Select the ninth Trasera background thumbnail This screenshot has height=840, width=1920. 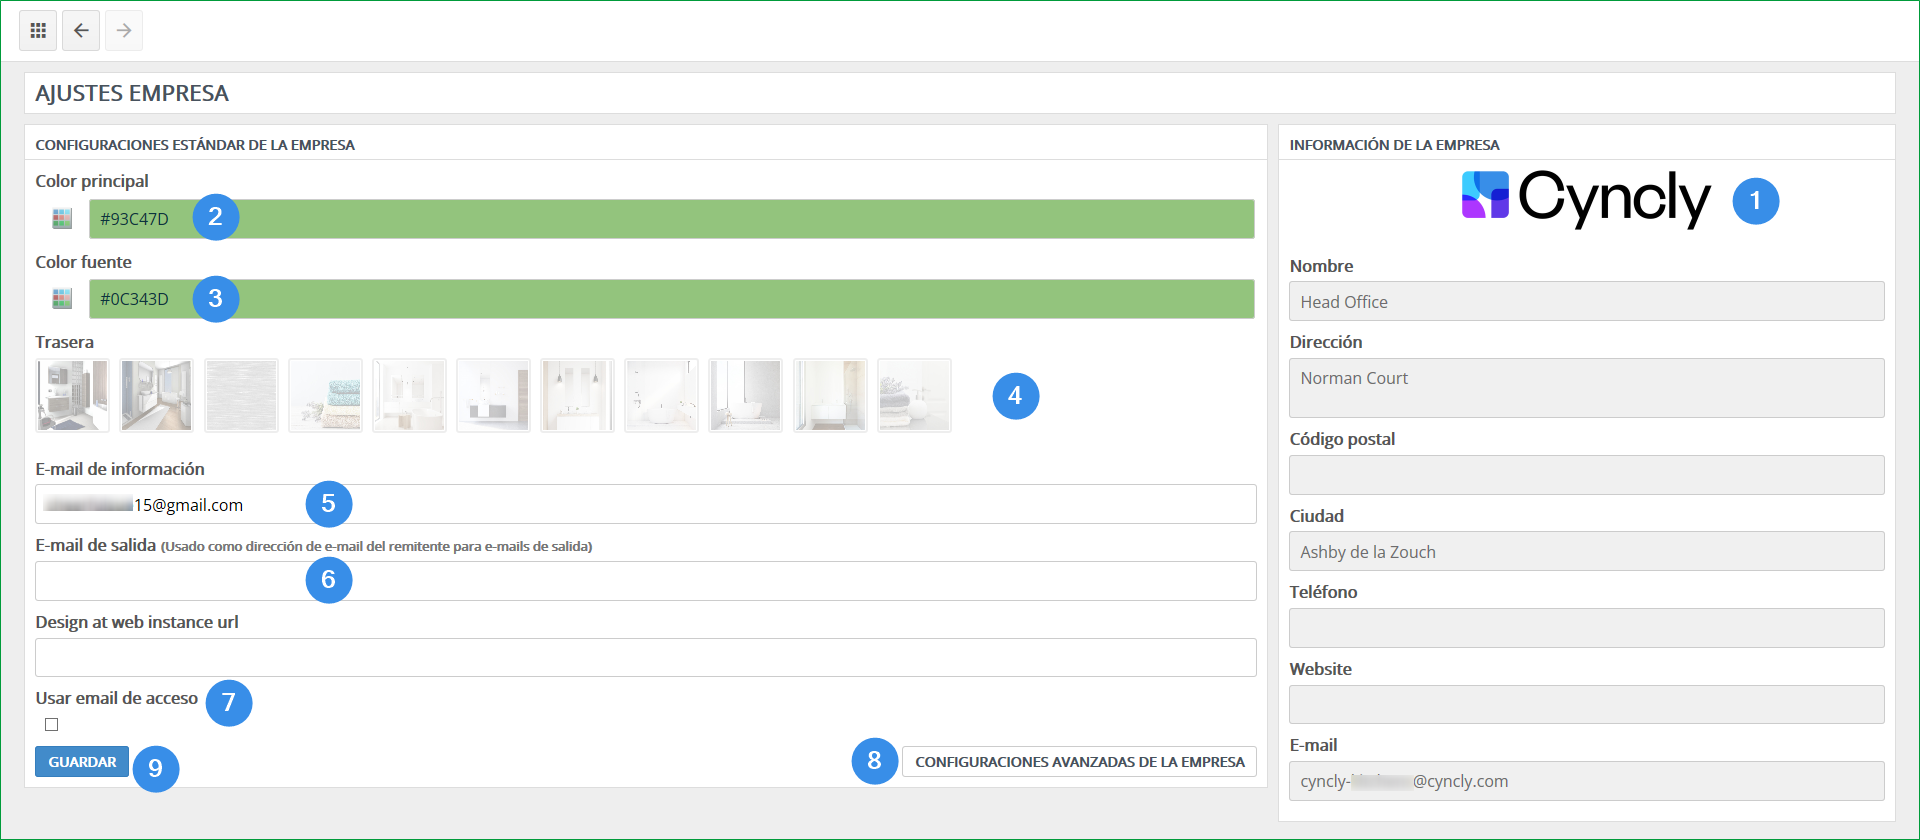745,395
